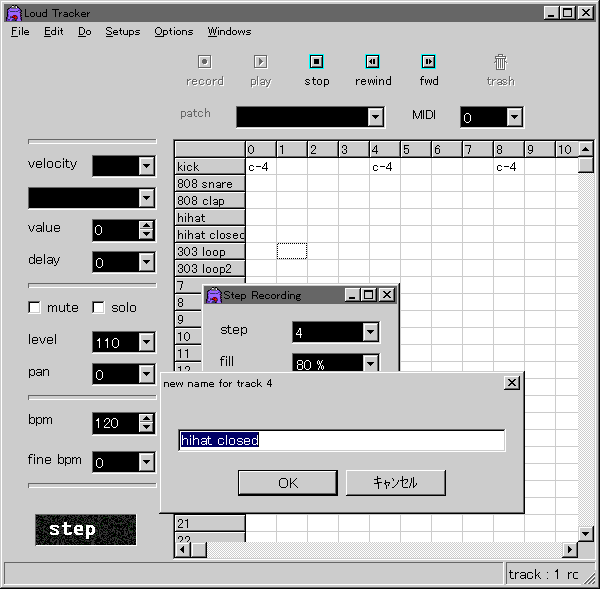Increase value with the up spinner arrow
This screenshot has height=589, width=600.
(x=147, y=225)
